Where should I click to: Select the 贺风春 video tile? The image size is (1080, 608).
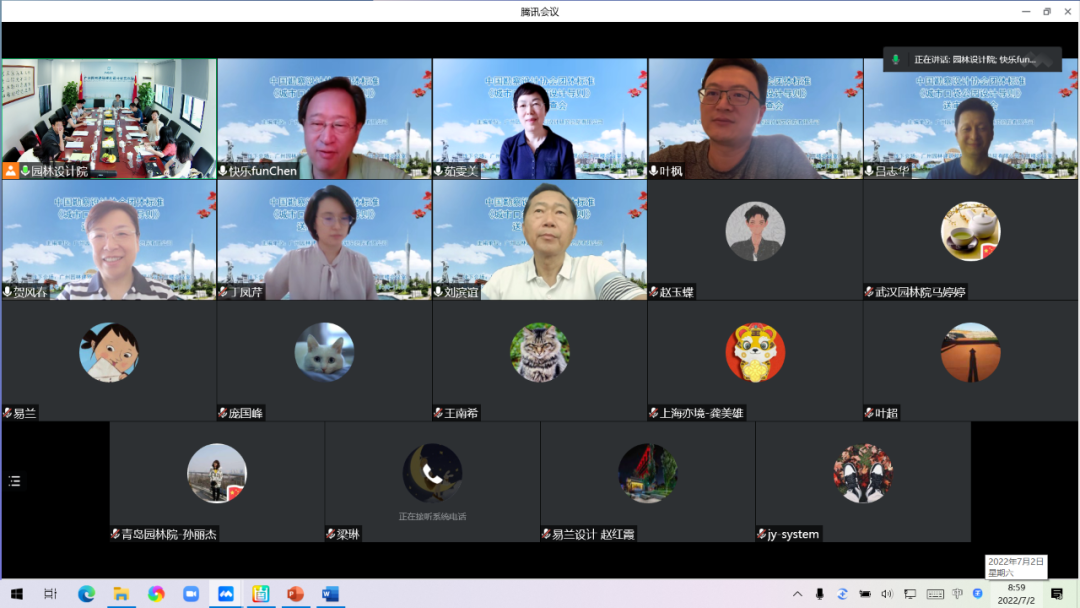click(x=110, y=240)
